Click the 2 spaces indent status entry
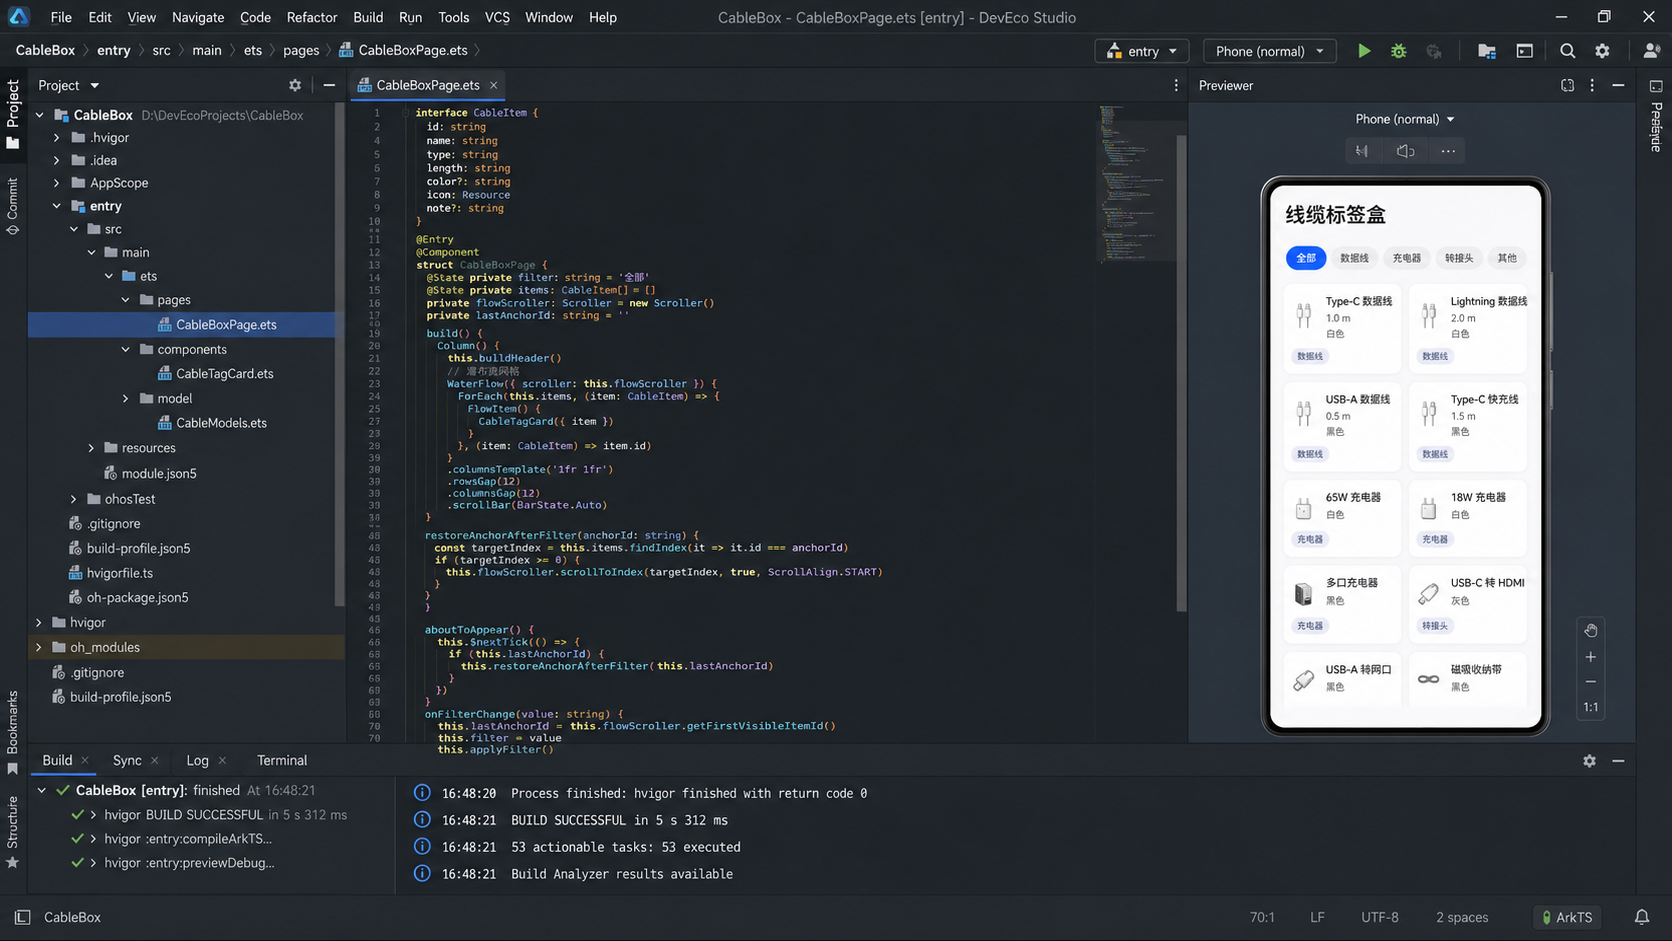The height and width of the screenshot is (941, 1672). coord(1462,917)
